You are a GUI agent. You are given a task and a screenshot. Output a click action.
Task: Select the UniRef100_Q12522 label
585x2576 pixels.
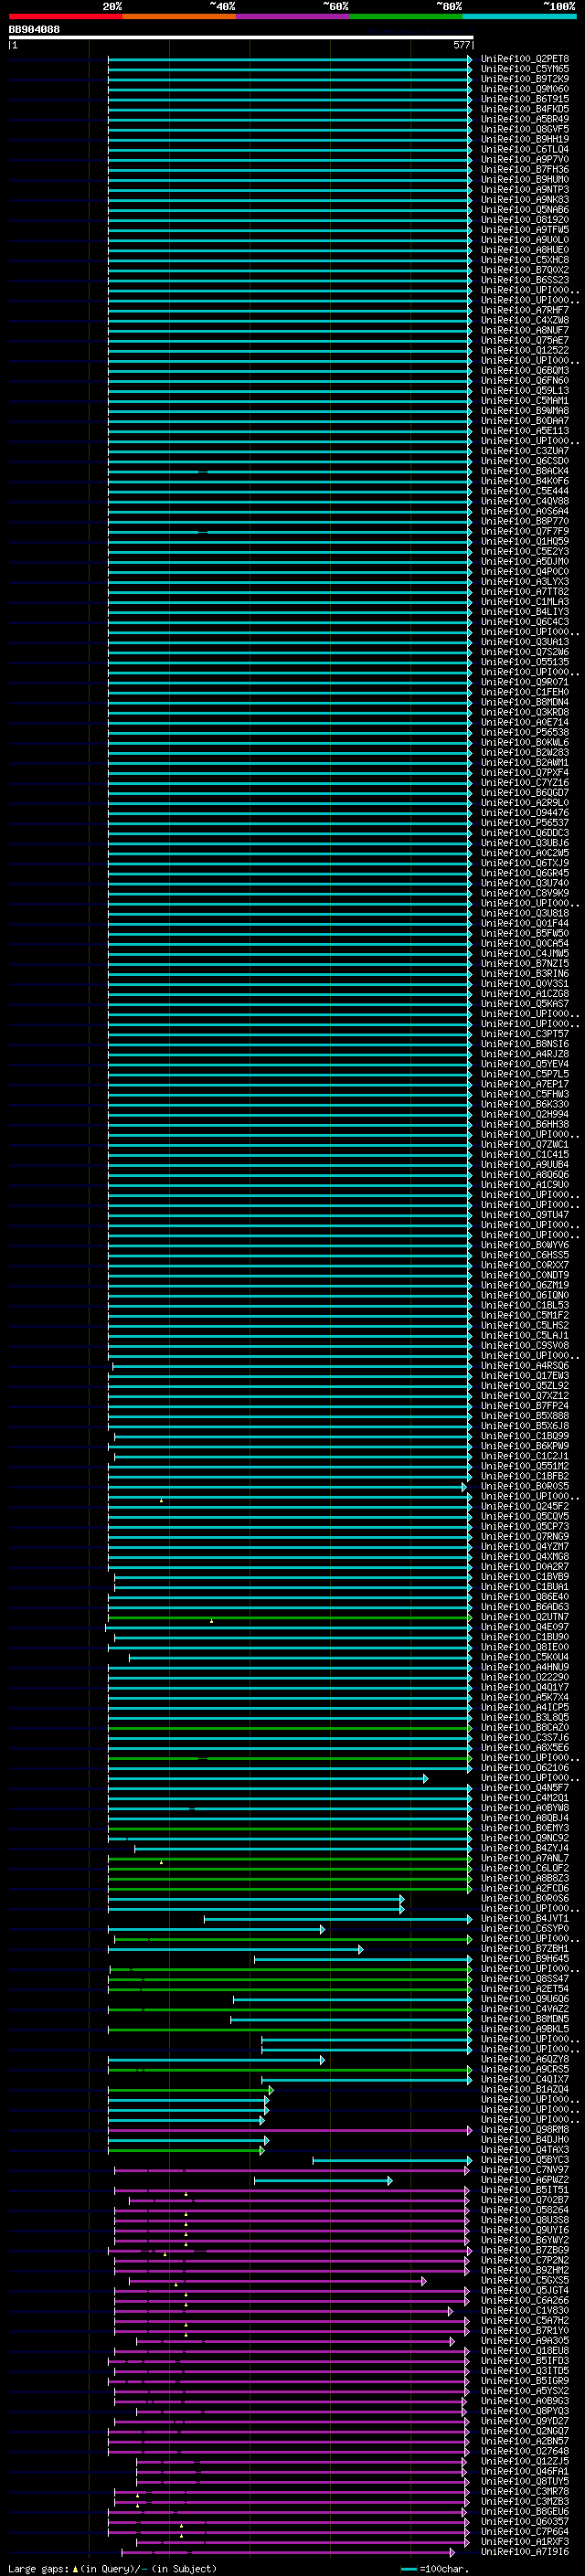click(x=525, y=350)
